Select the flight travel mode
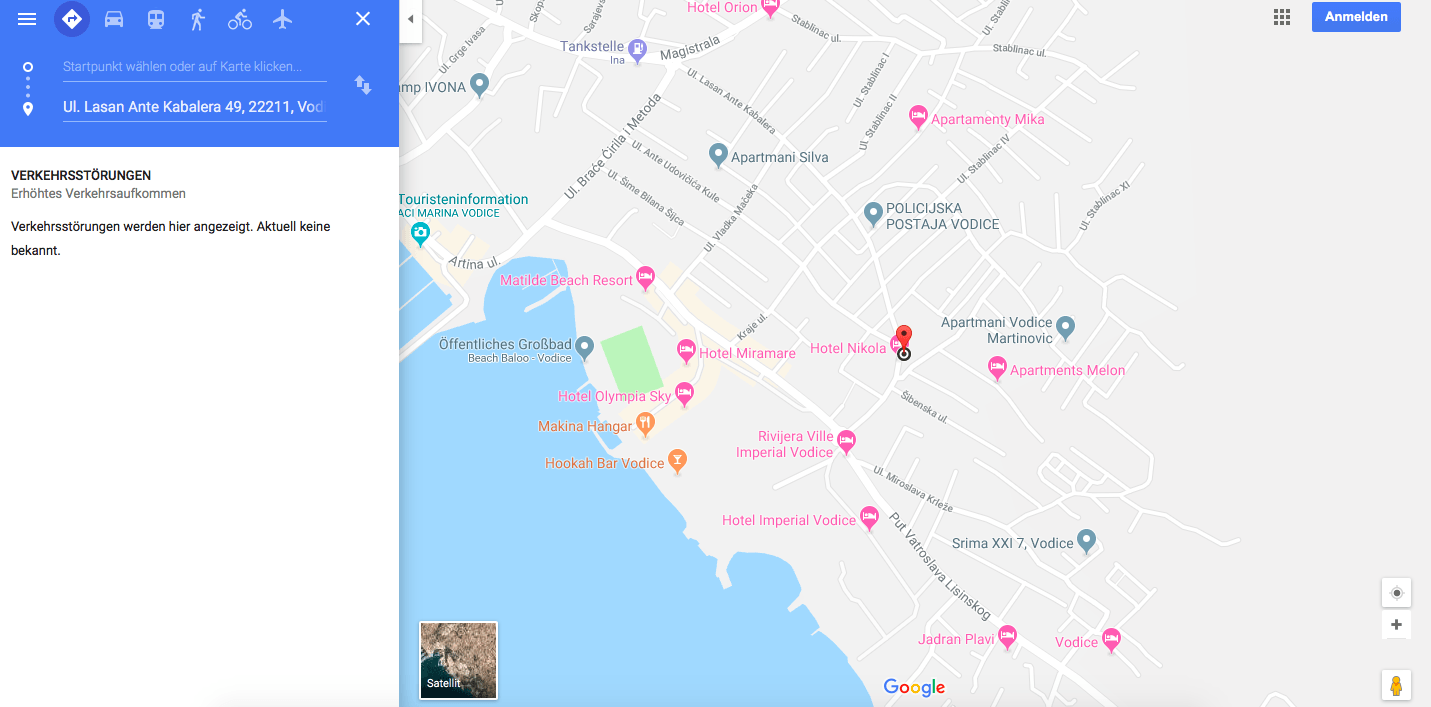1431x707 pixels. coord(282,19)
